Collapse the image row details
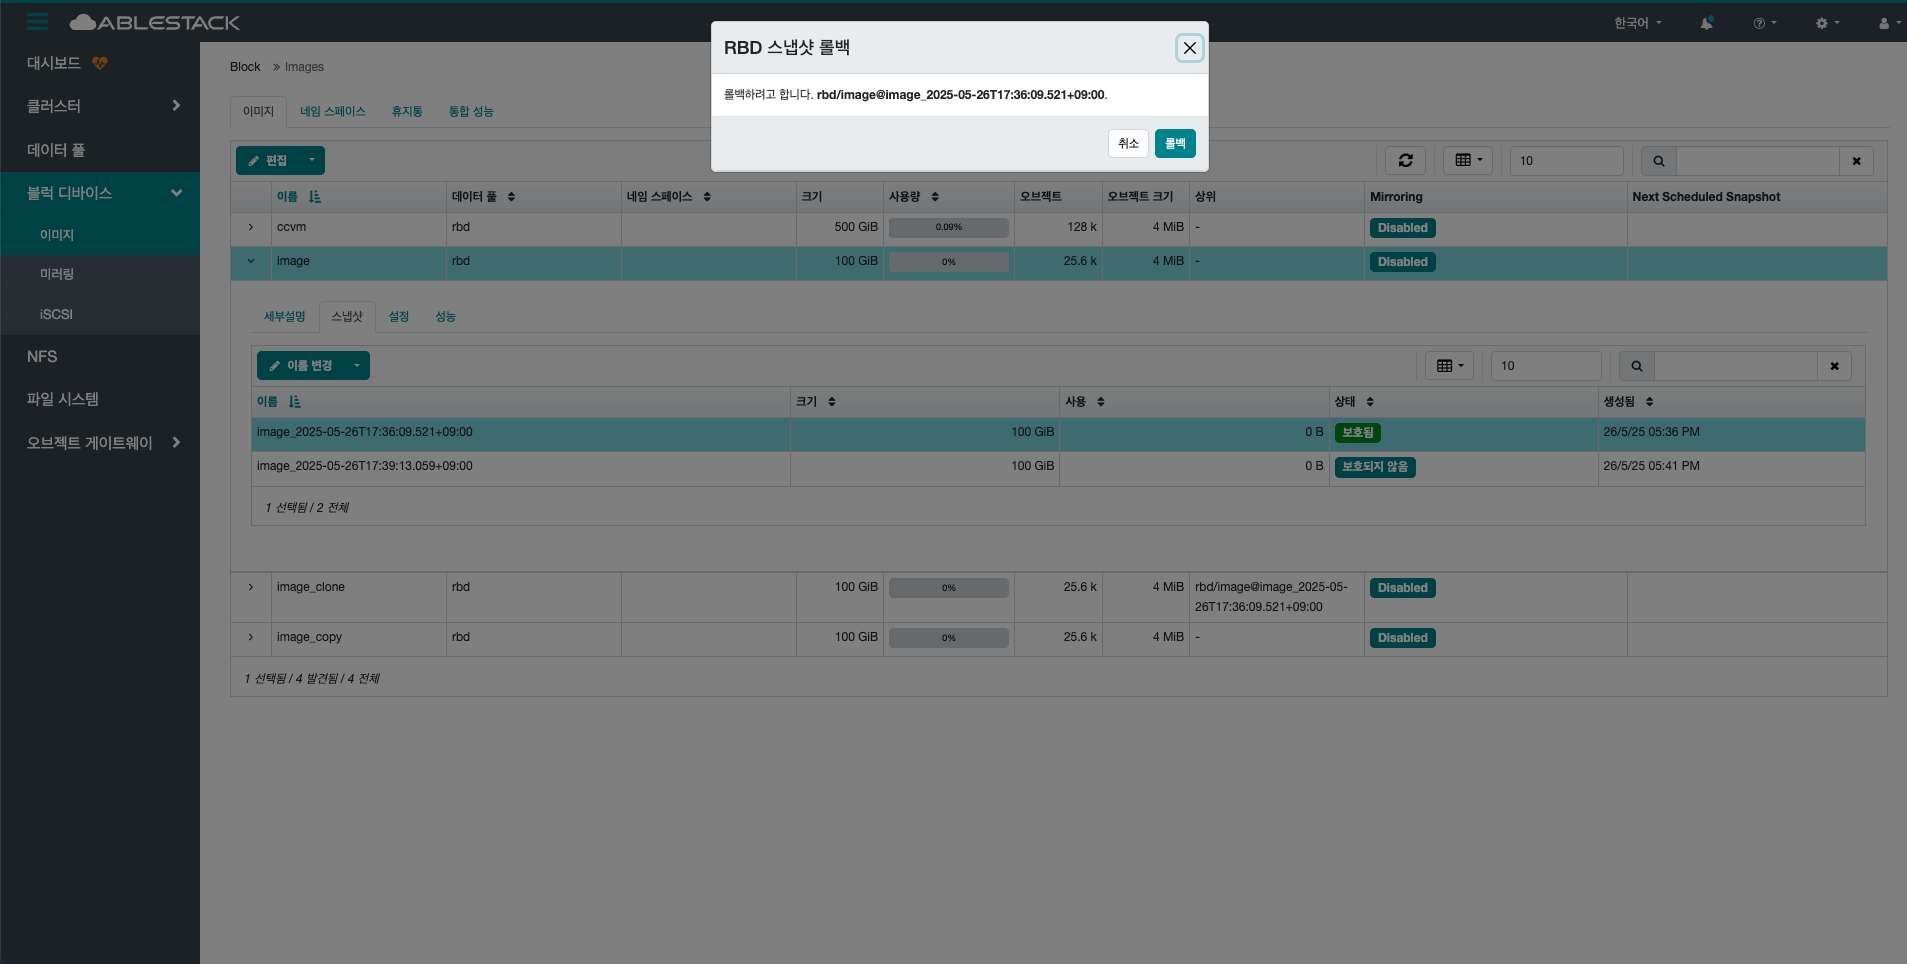 click(251, 261)
